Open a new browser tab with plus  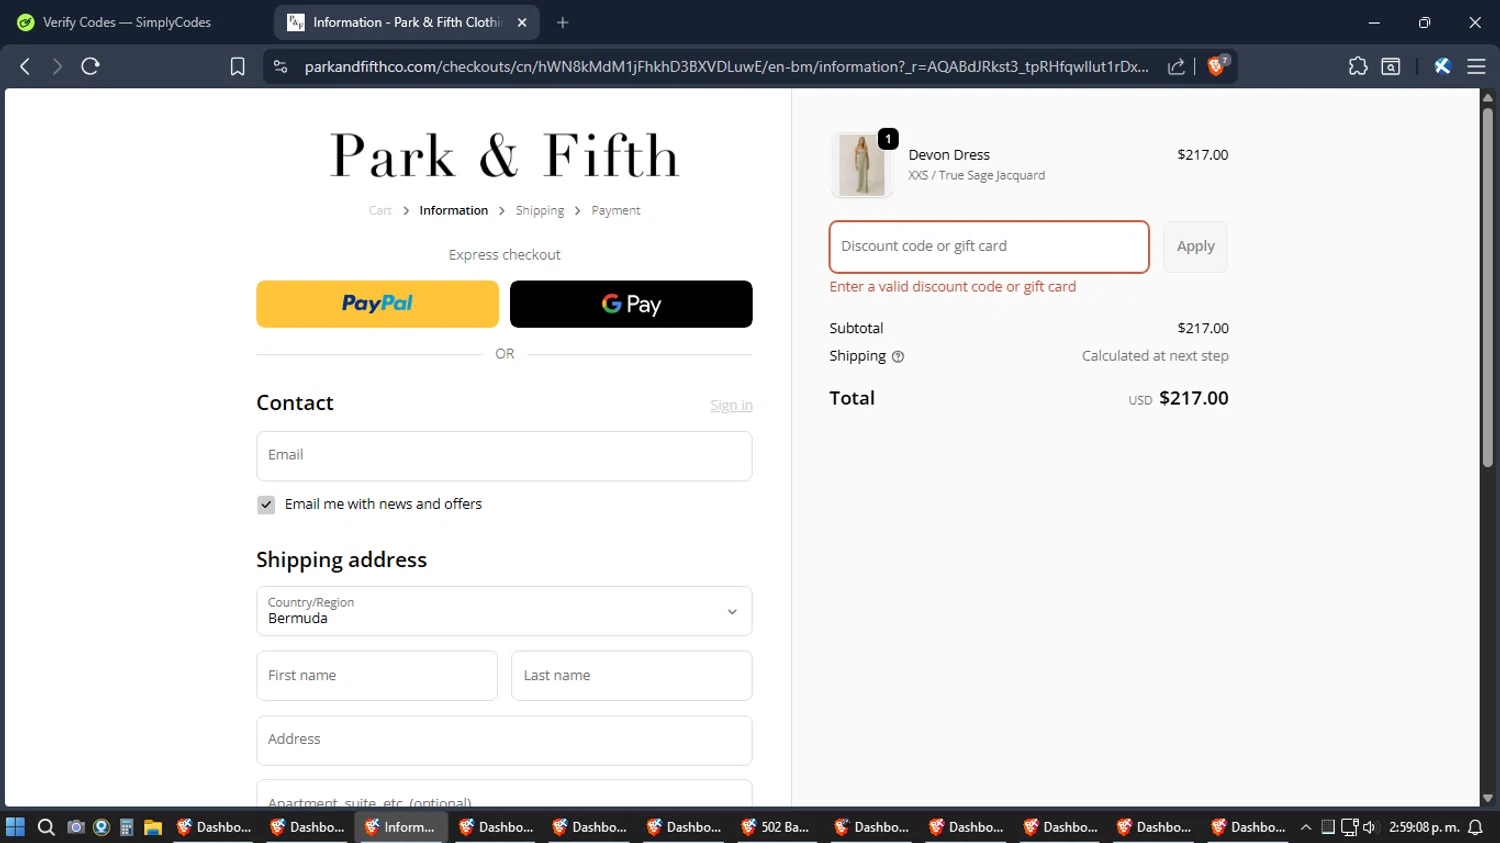click(x=563, y=22)
